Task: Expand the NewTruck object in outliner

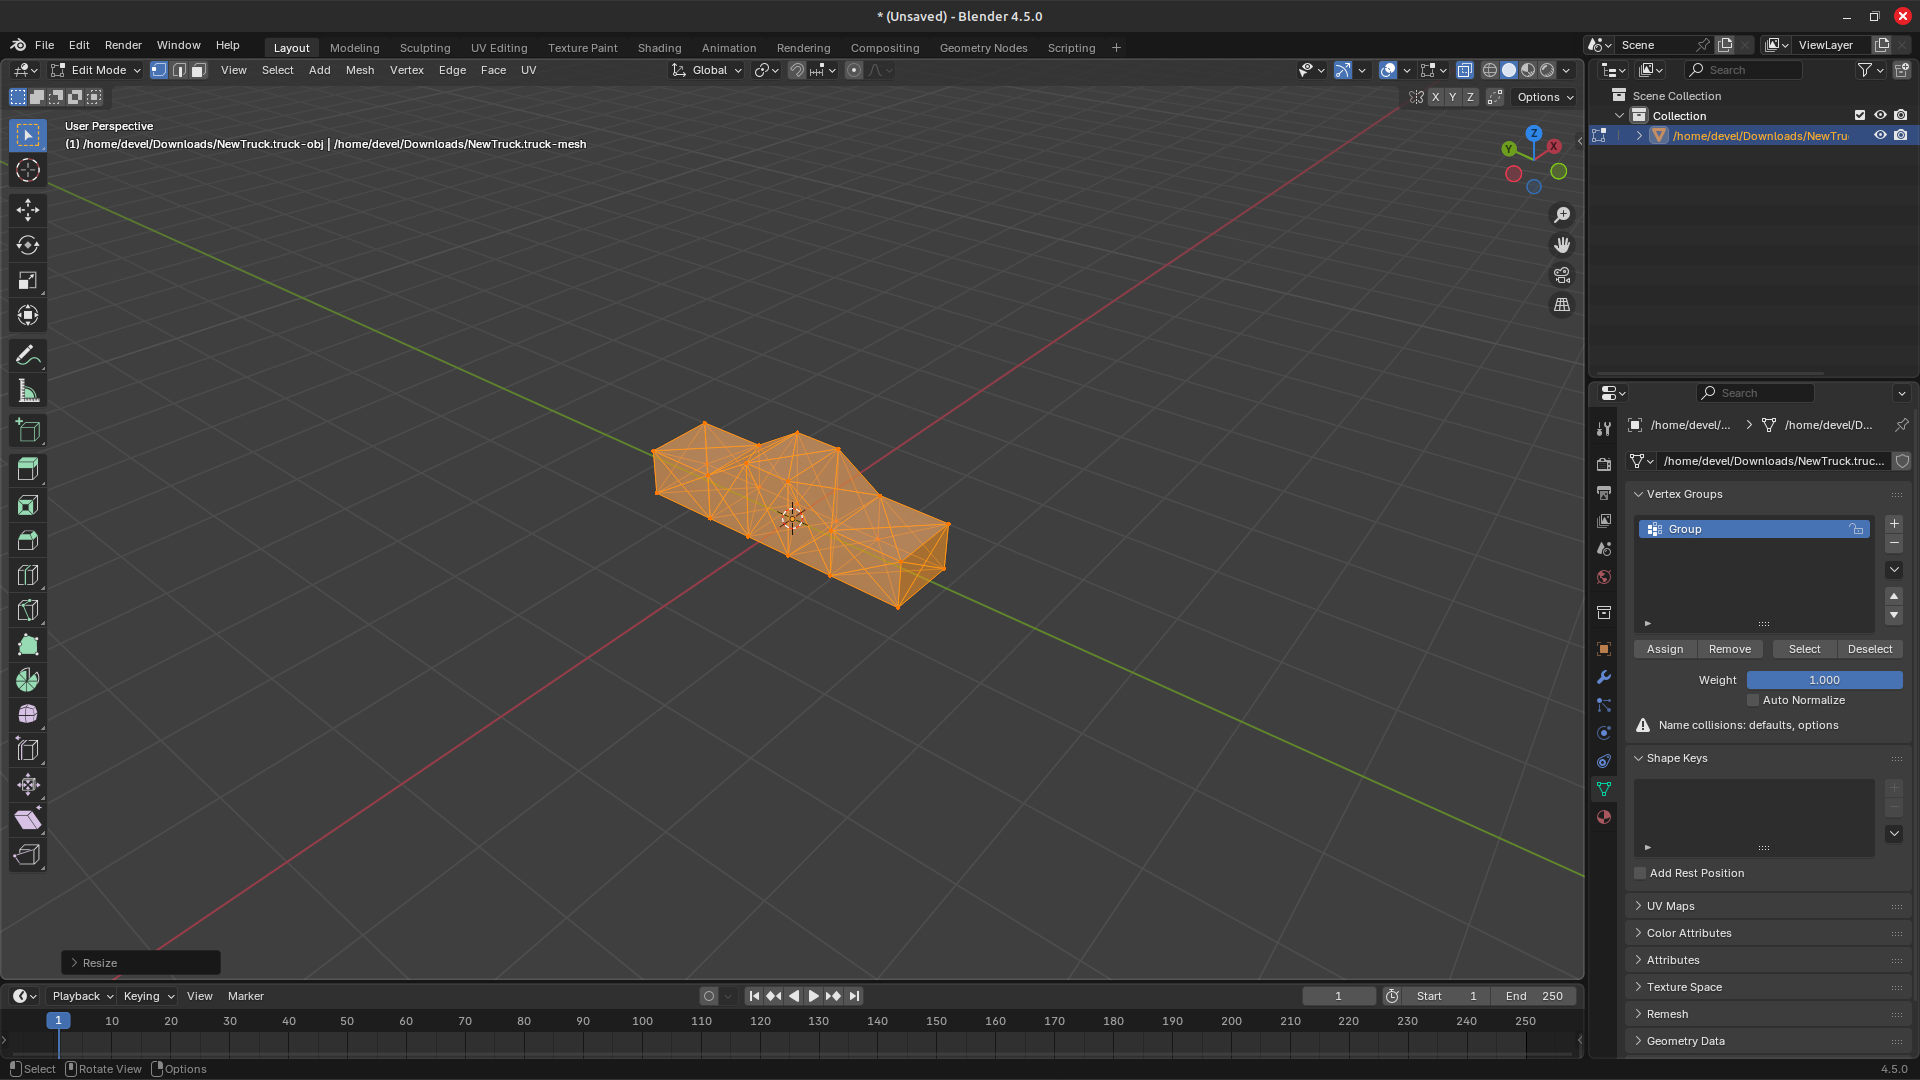Action: click(1639, 135)
